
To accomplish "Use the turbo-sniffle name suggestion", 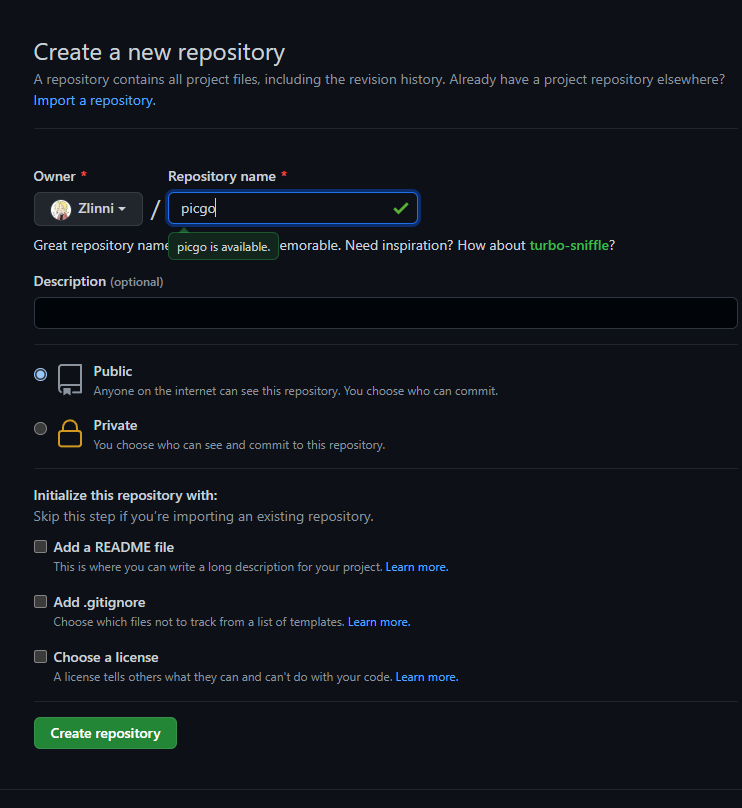I will [569, 245].
